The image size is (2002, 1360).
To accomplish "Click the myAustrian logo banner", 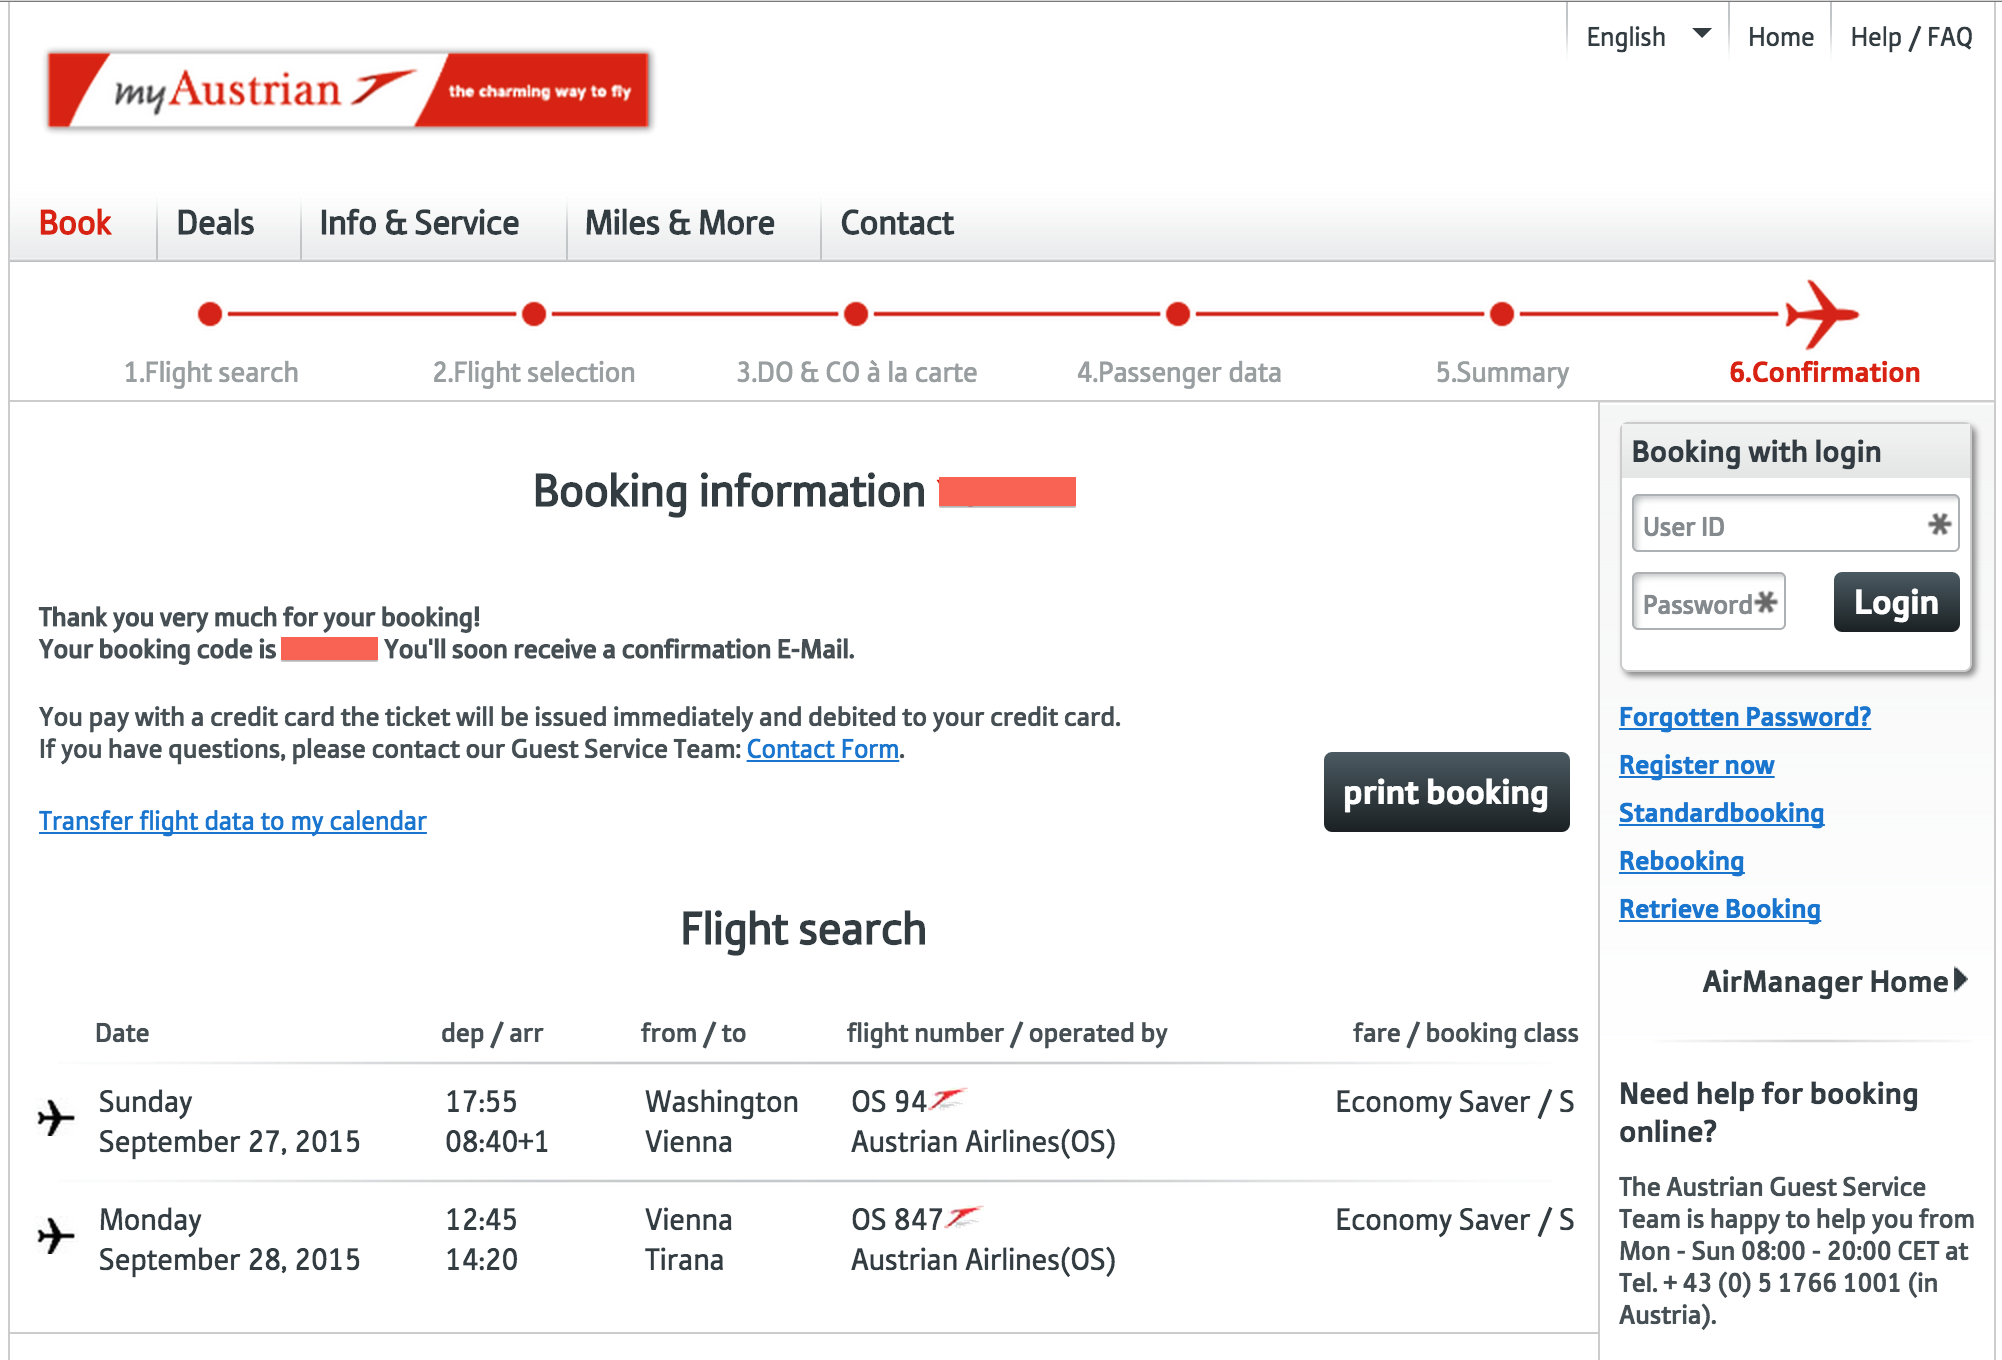I will (348, 90).
